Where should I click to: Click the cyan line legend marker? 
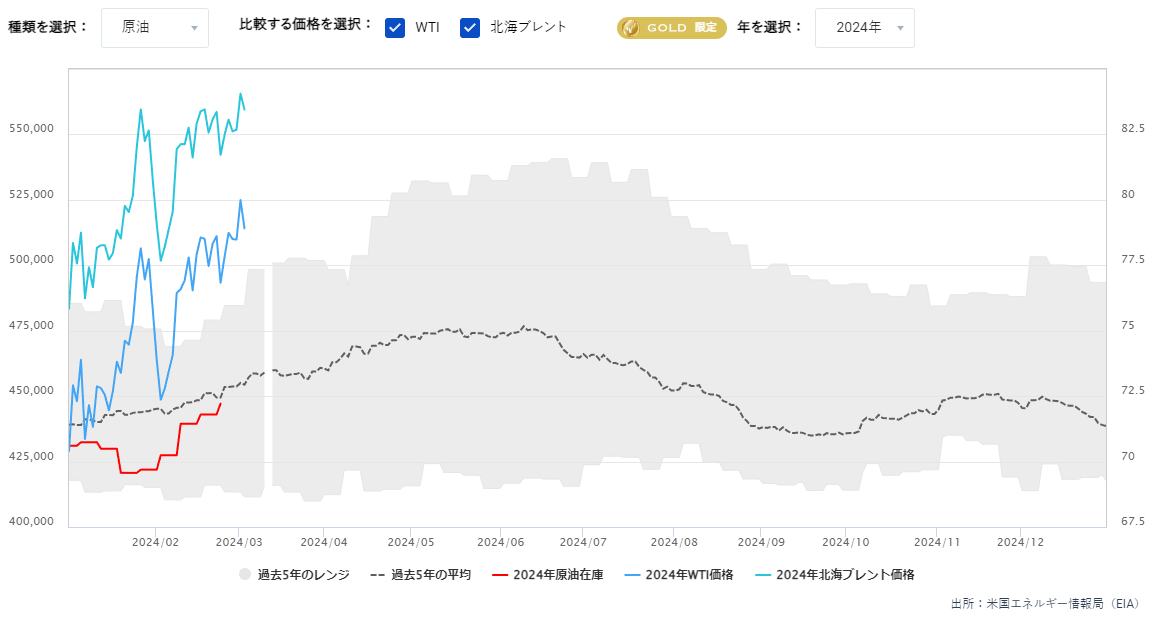[x=762, y=575]
